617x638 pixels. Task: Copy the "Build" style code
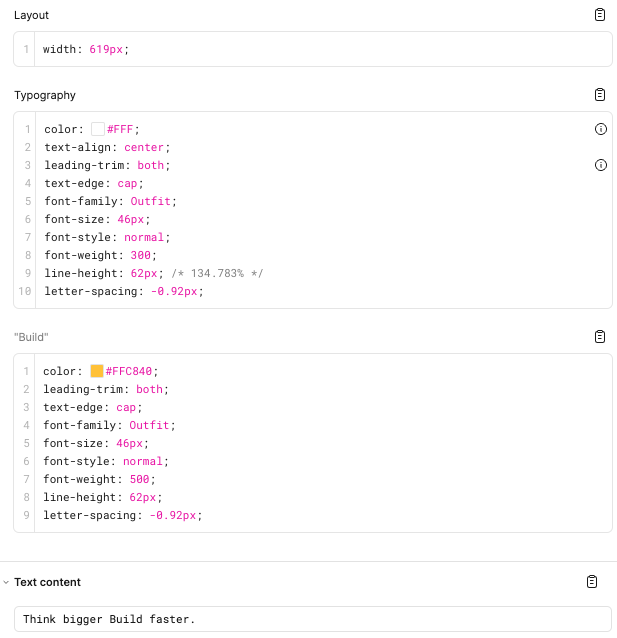600,337
